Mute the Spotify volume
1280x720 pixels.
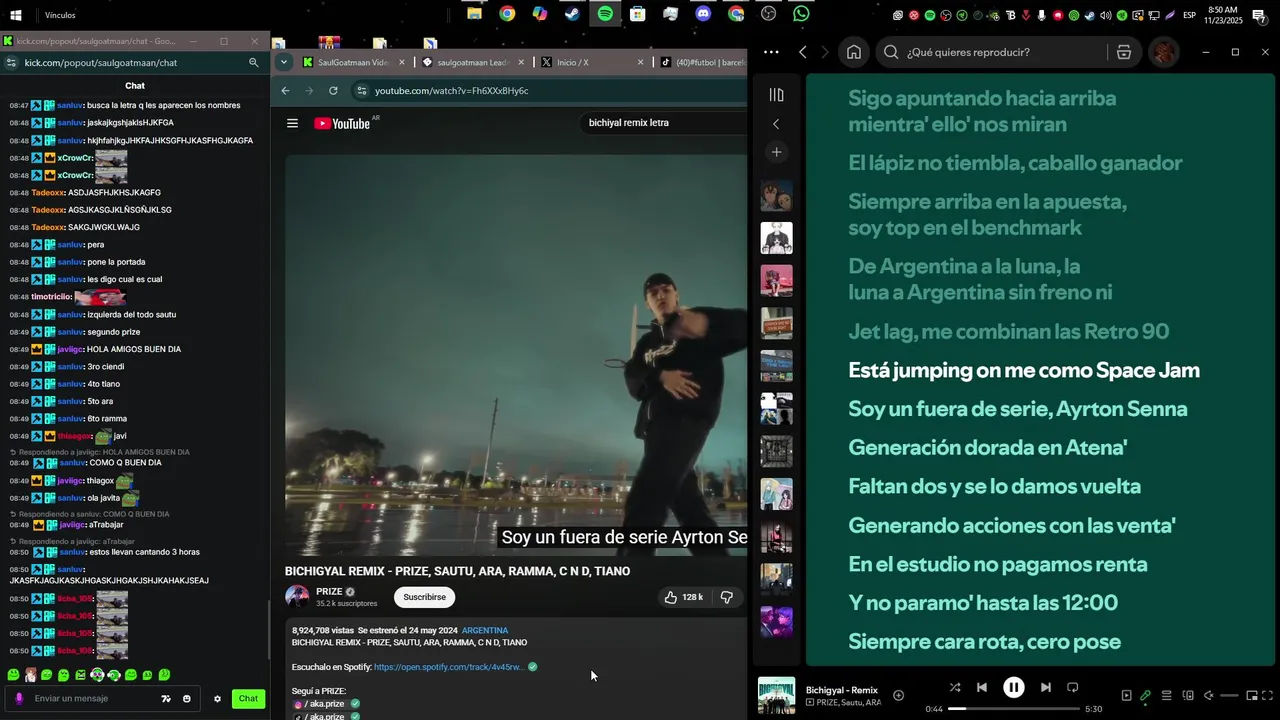coord(1208,695)
